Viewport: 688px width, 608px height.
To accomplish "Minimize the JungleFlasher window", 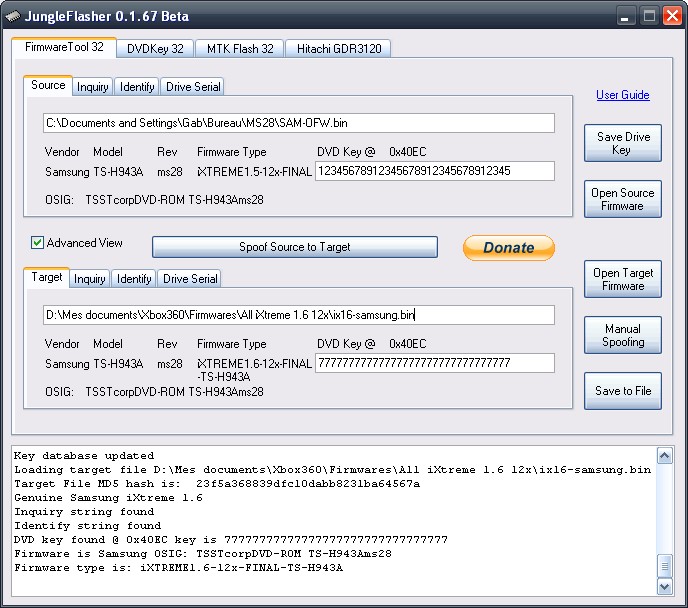I will click(626, 17).
